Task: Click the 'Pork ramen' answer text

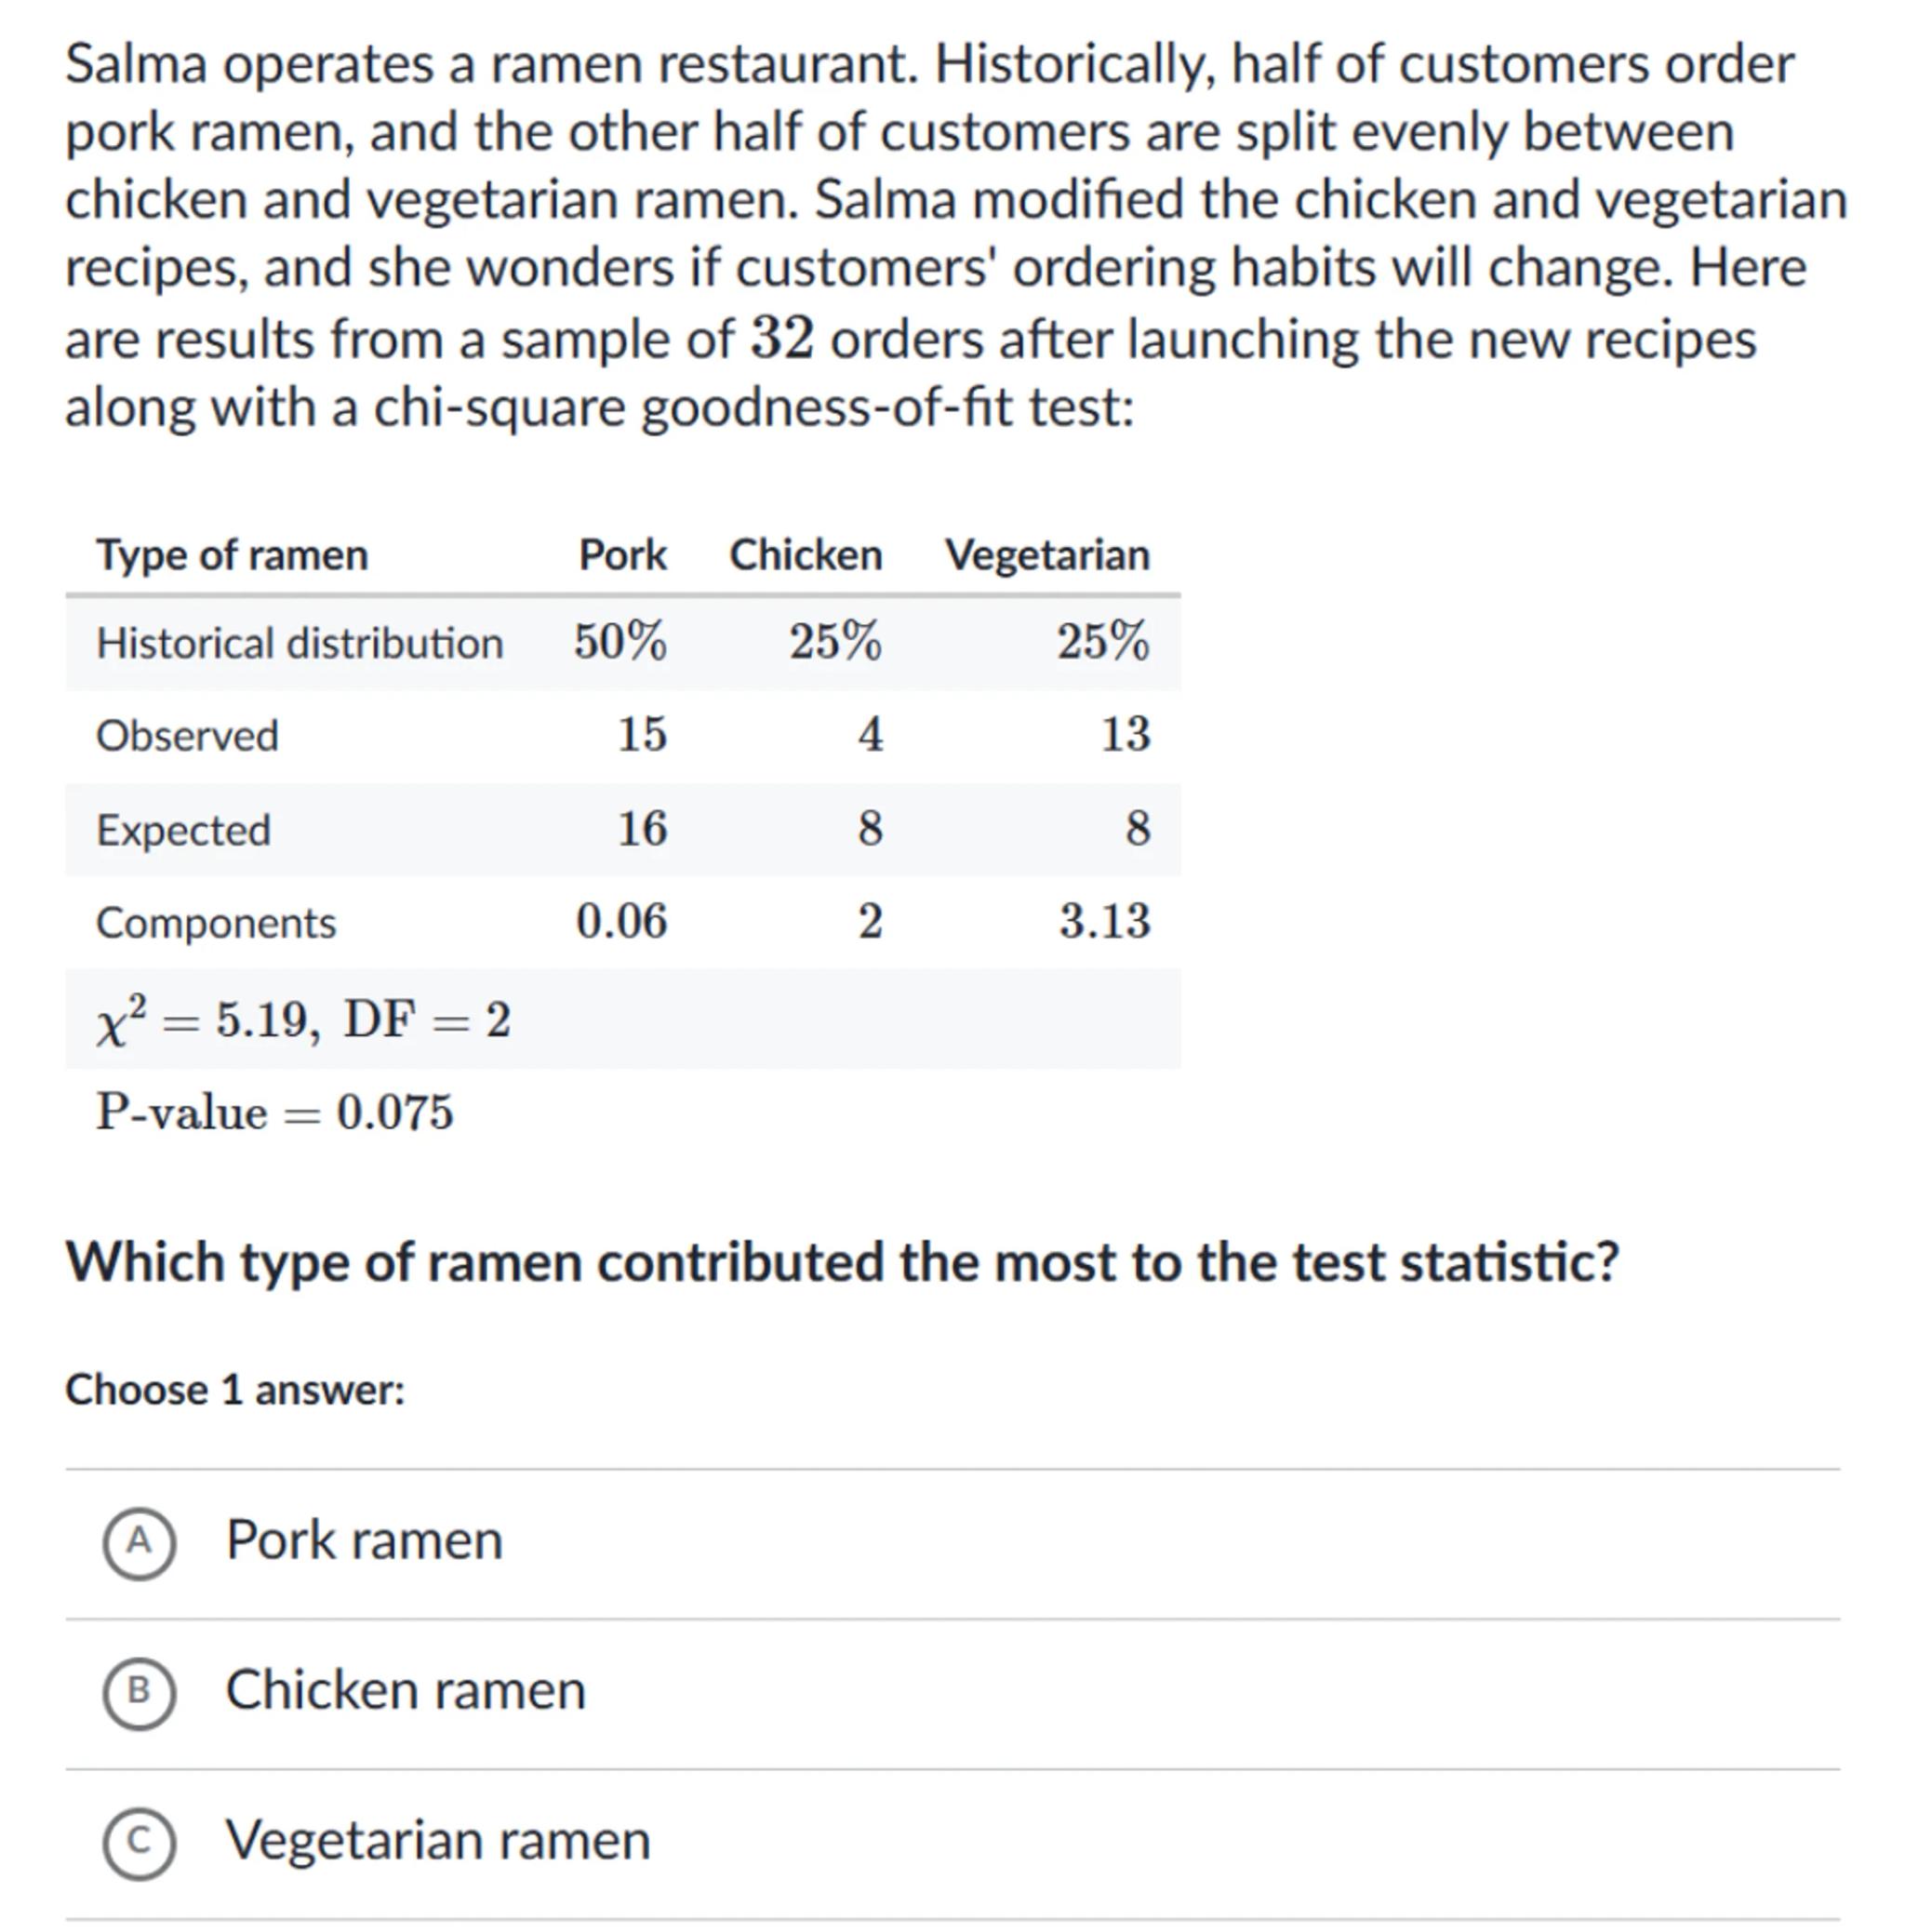Action: [x=364, y=1540]
